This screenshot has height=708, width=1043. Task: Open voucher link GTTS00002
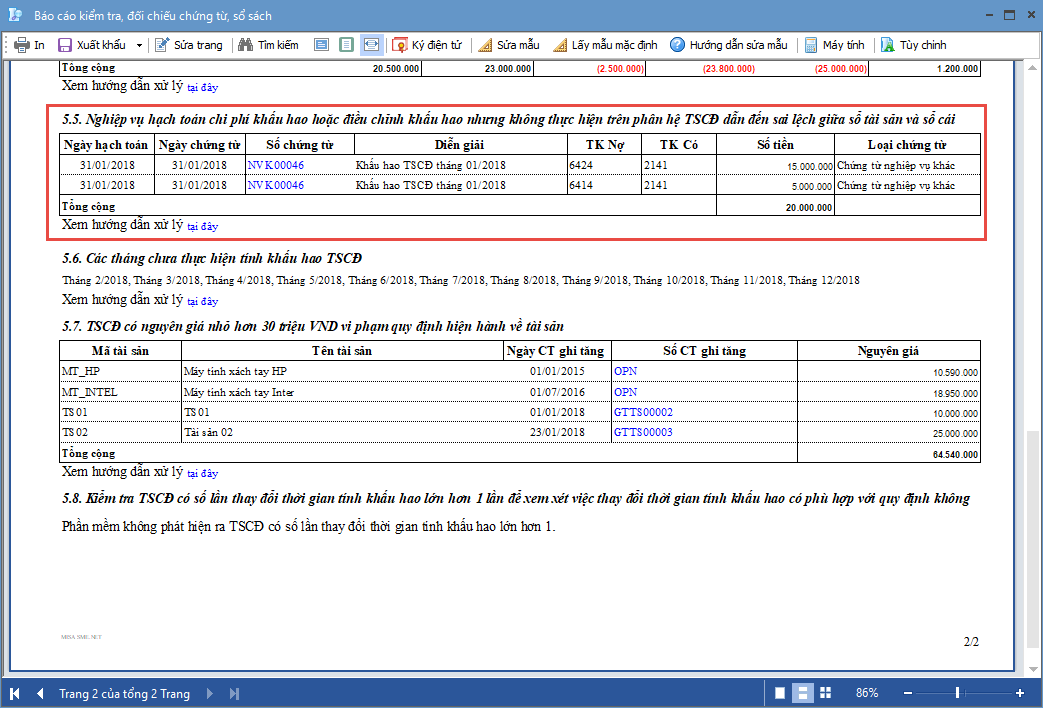pos(643,412)
